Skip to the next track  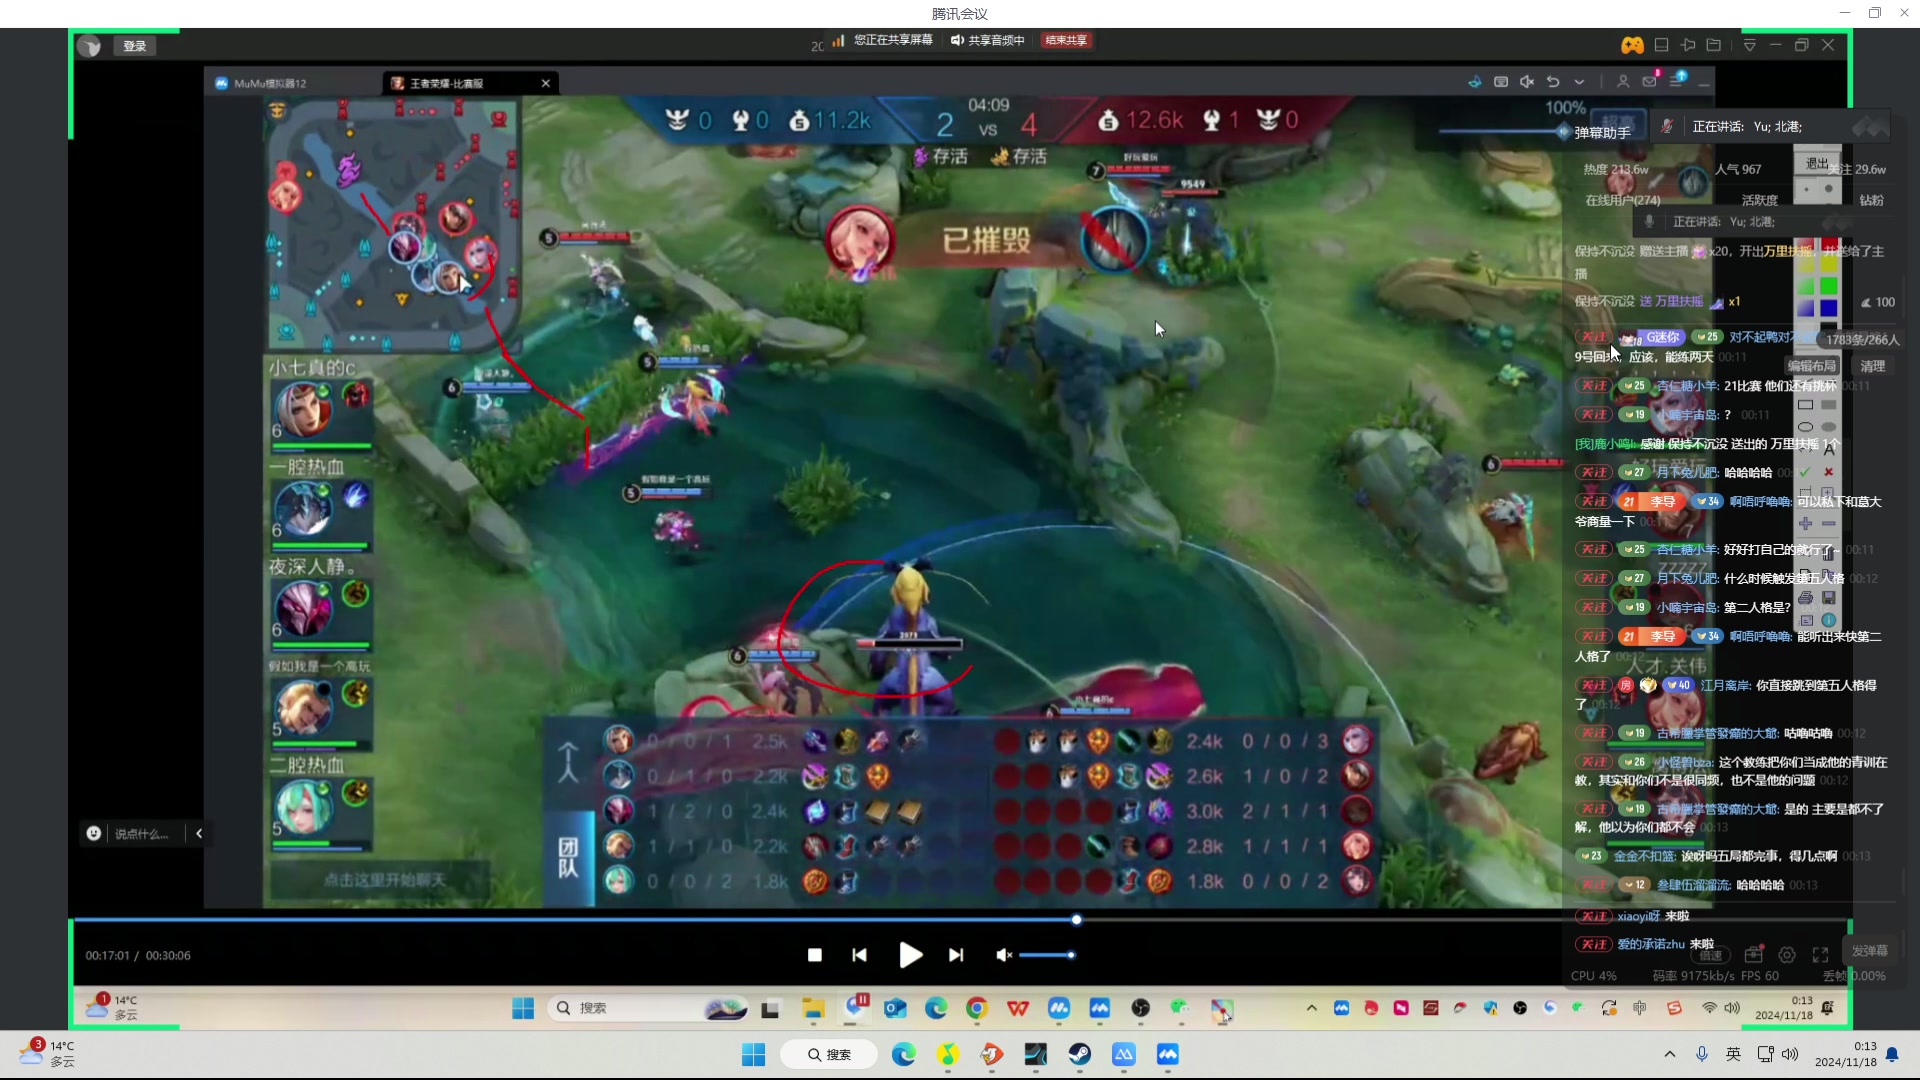(x=956, y=955)
